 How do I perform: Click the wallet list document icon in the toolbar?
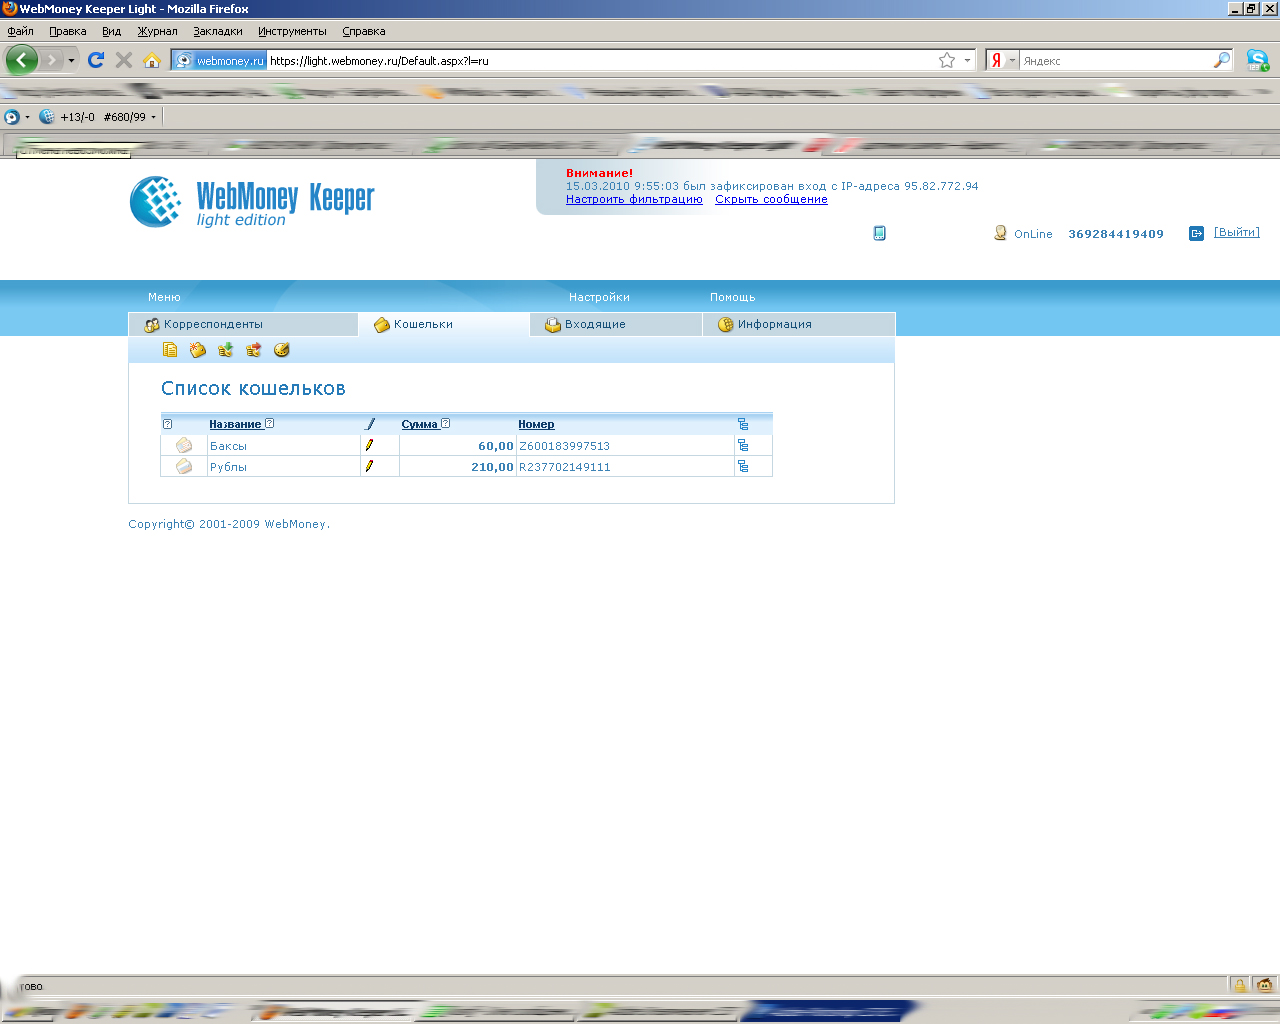click(170, 350)
